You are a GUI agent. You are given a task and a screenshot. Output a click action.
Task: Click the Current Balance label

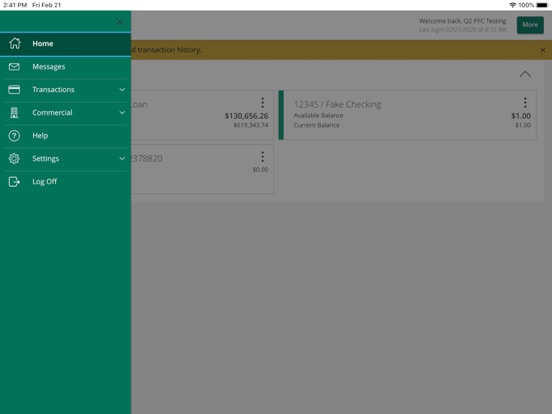tap(316, 125)
